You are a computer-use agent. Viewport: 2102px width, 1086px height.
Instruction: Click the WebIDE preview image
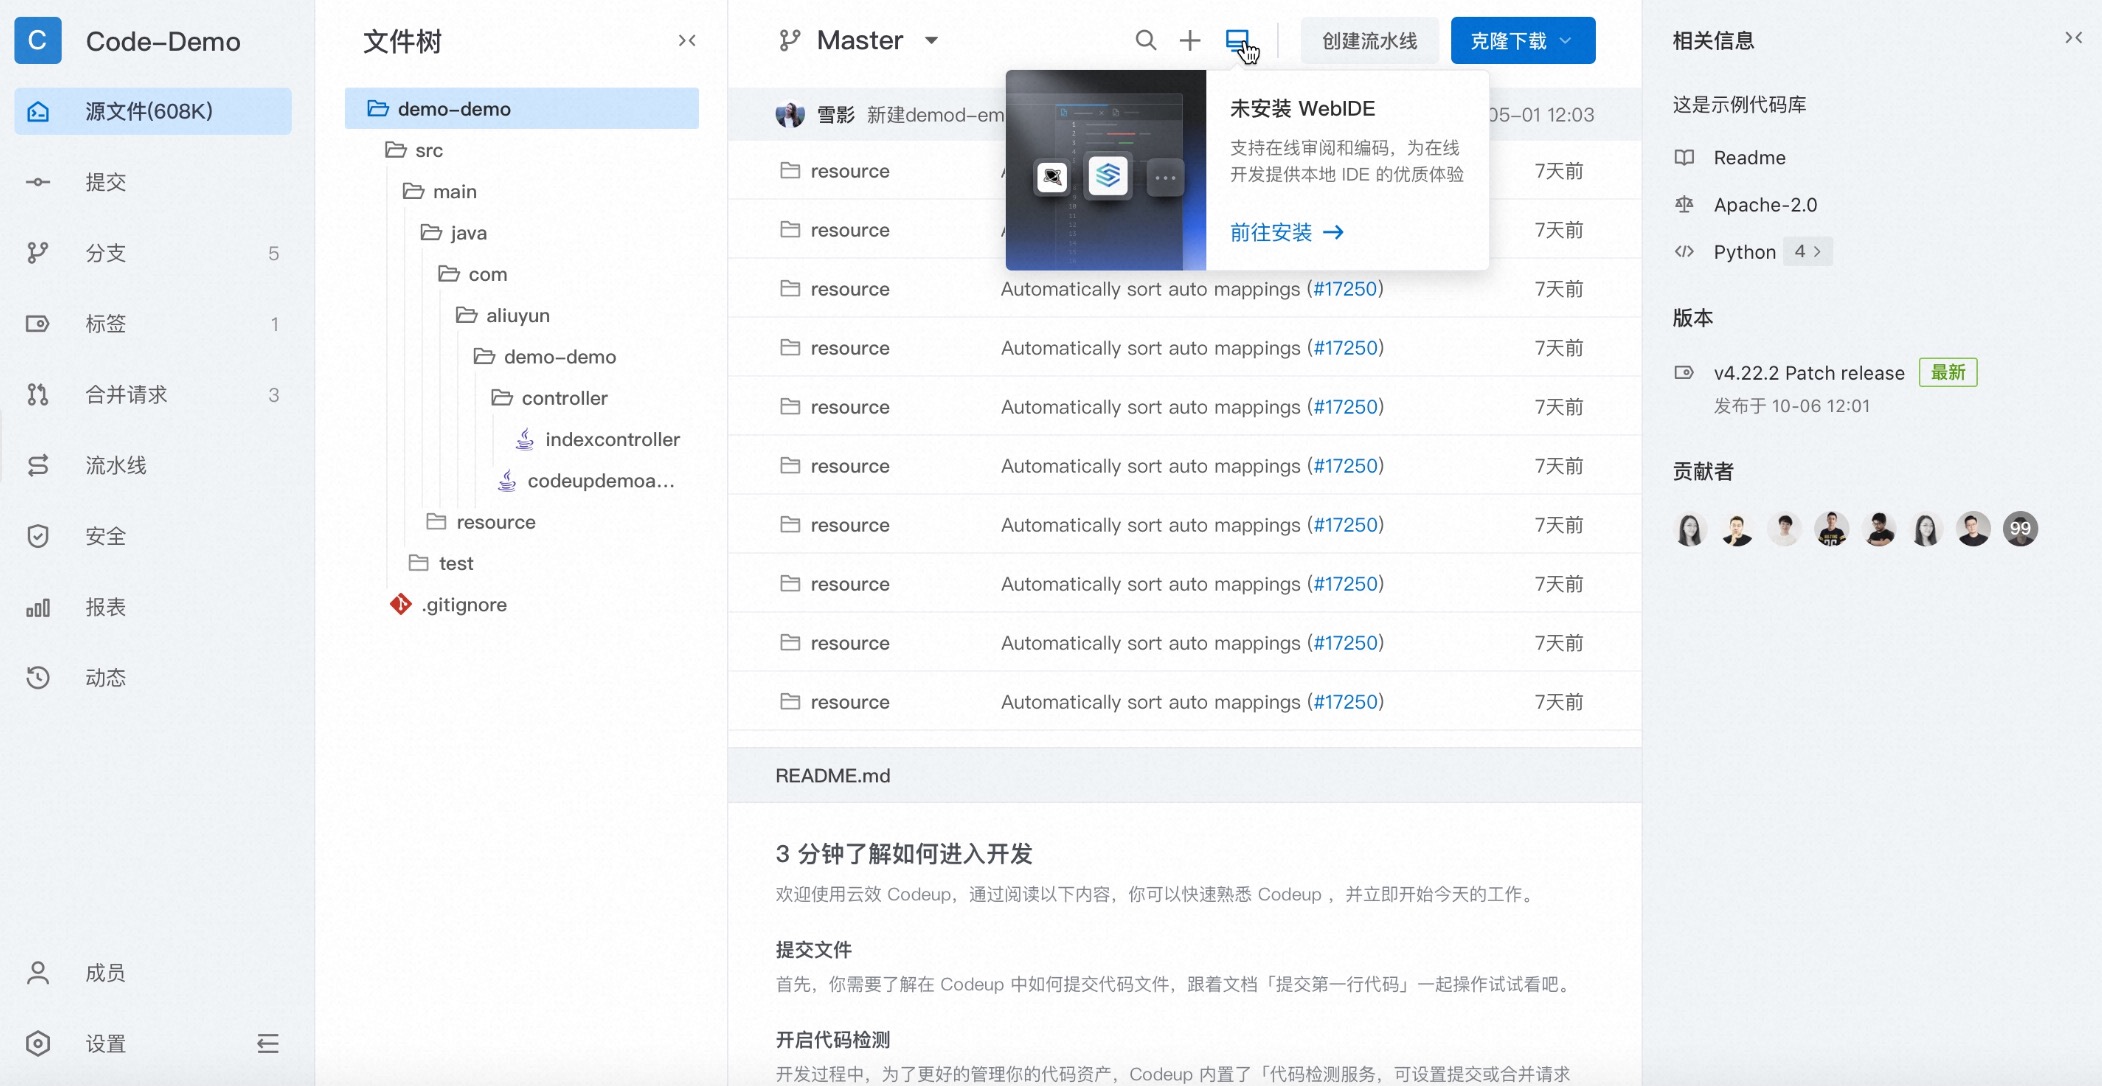(x=1106, y=170)
